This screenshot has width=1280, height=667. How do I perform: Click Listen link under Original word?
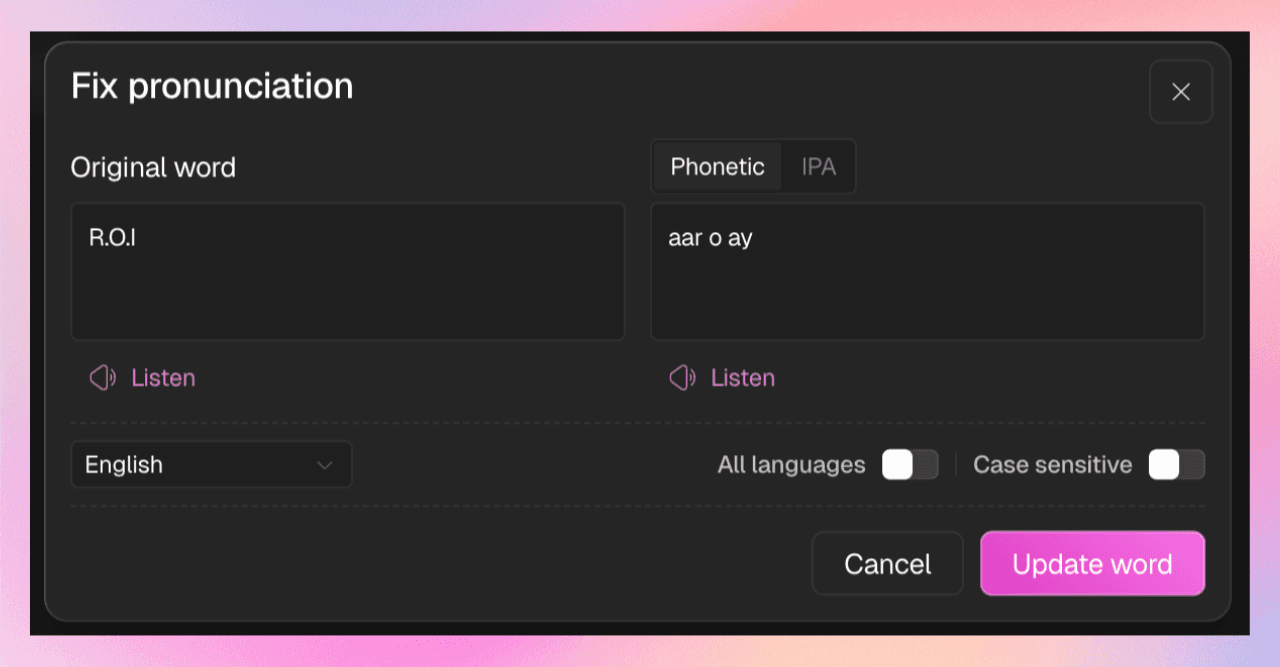(x=163, y=378)
